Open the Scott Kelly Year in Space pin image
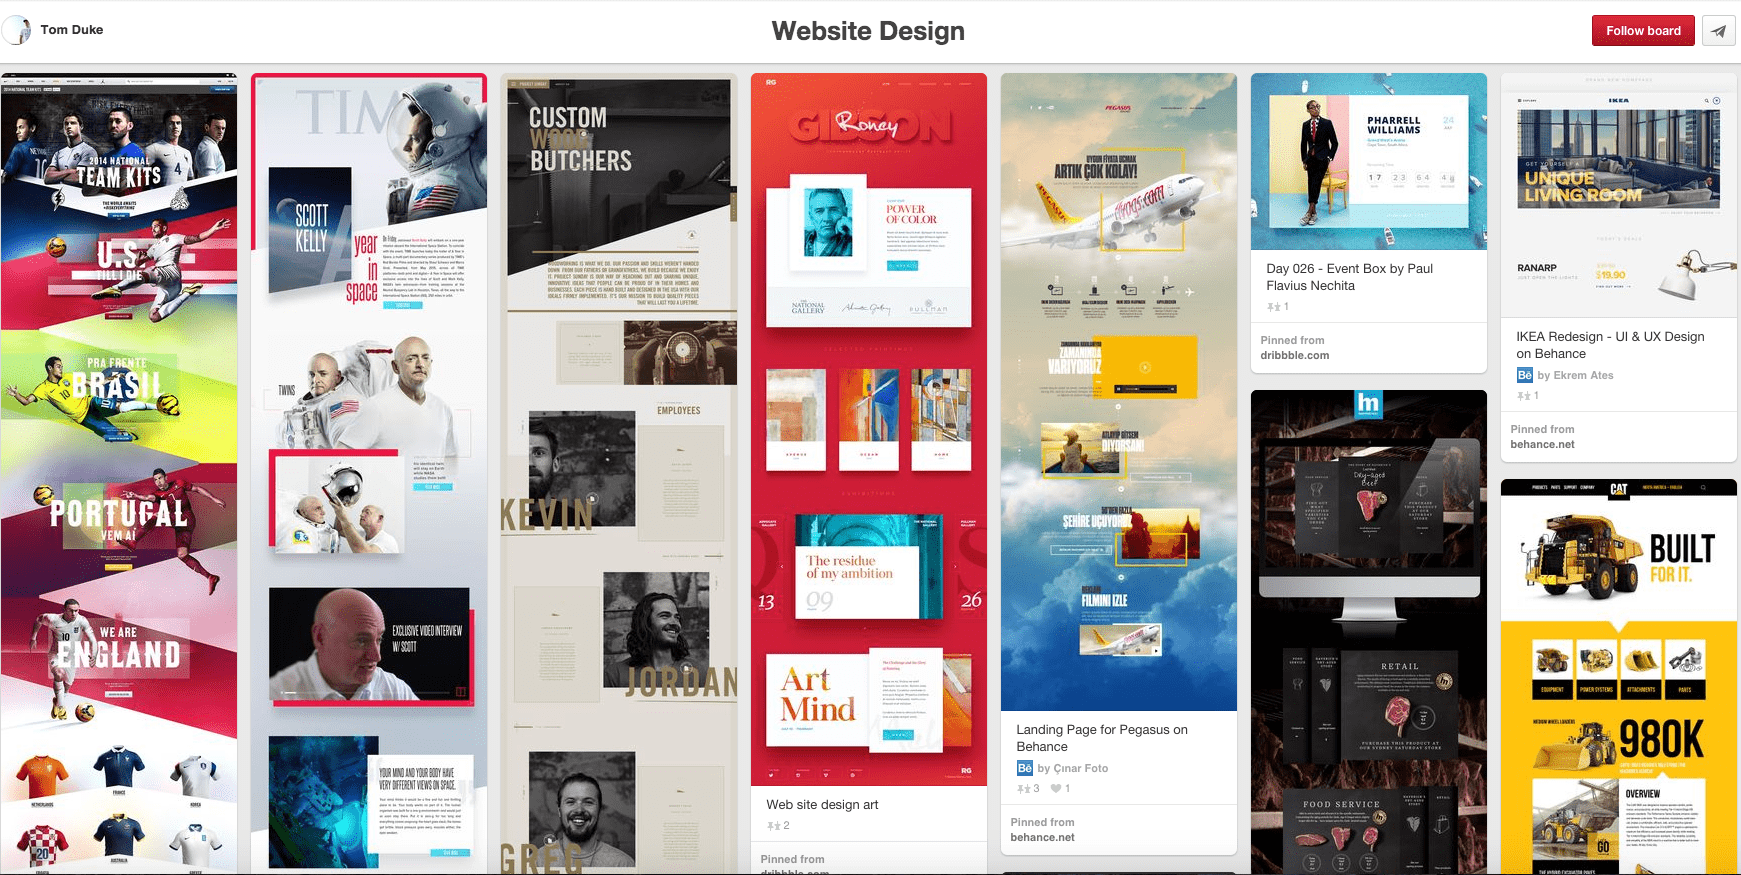The image size is (1741, 875). [369, 474]
